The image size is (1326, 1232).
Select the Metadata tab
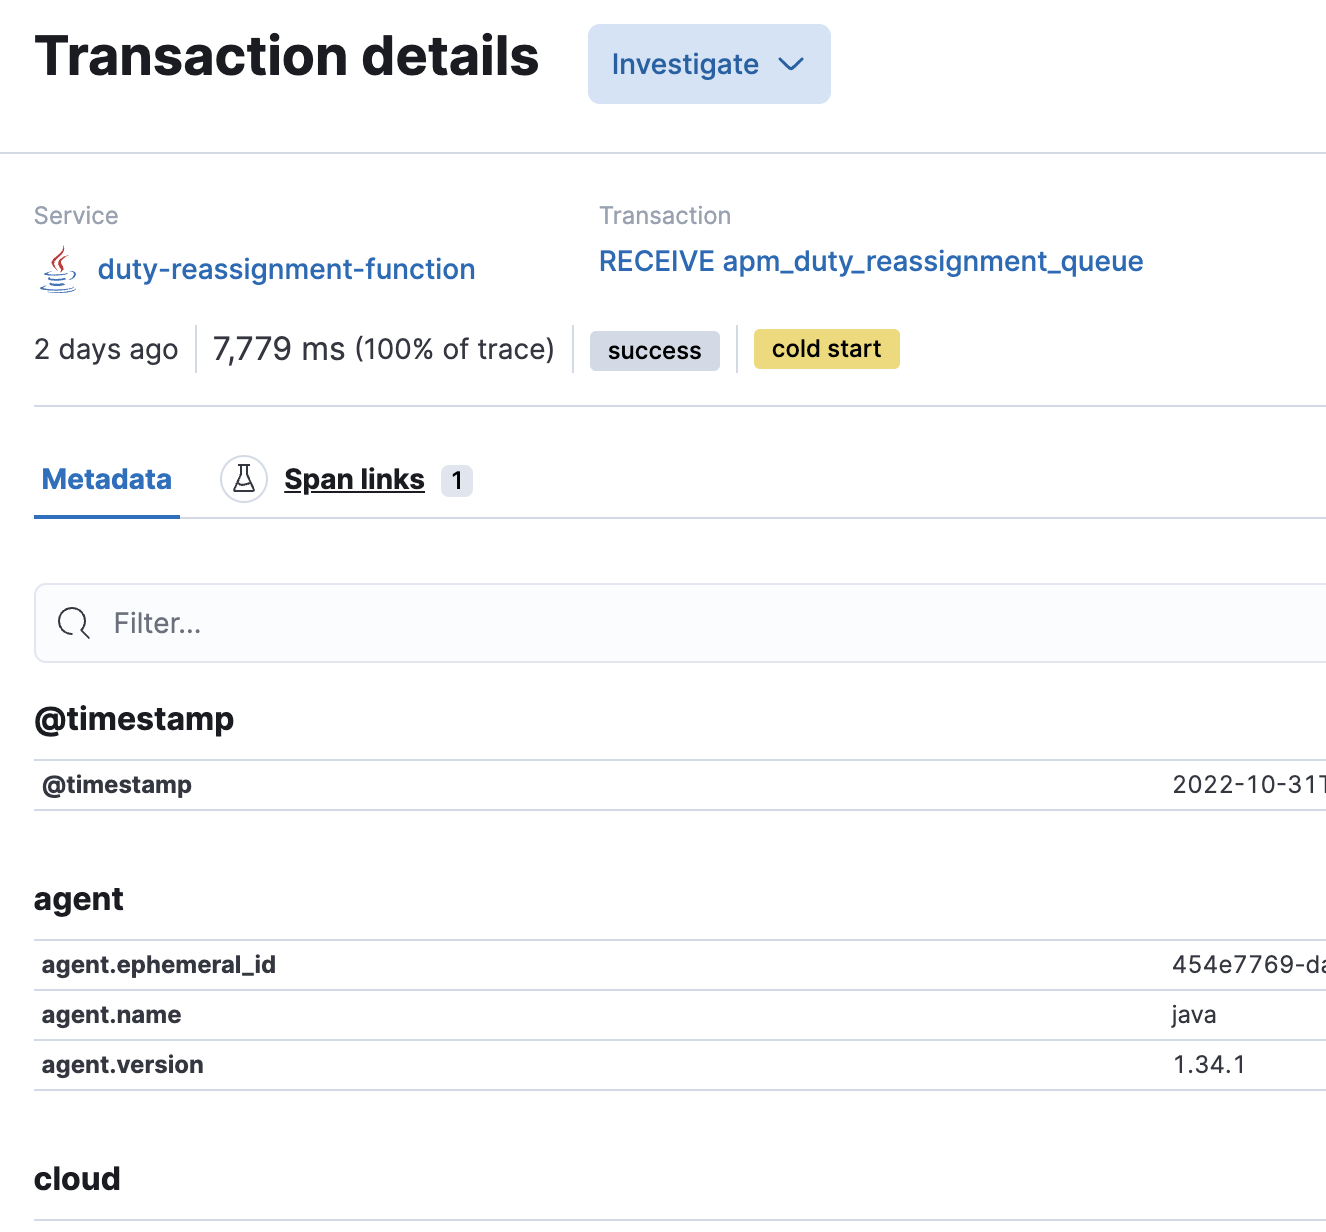point(106,479)
